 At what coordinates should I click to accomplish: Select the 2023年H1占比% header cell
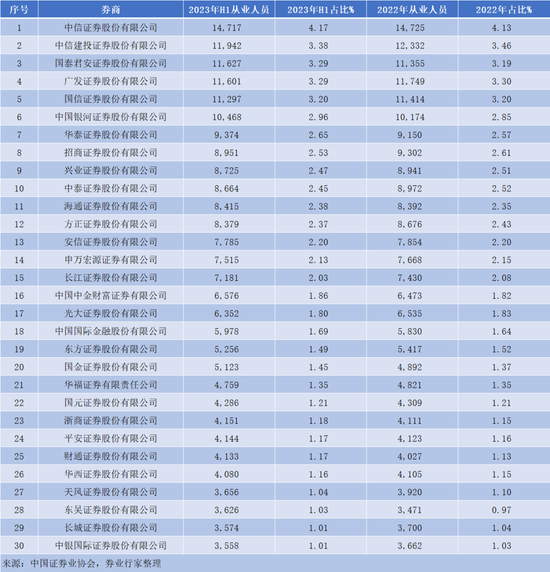pyautogui.click(x=321, y=9)
